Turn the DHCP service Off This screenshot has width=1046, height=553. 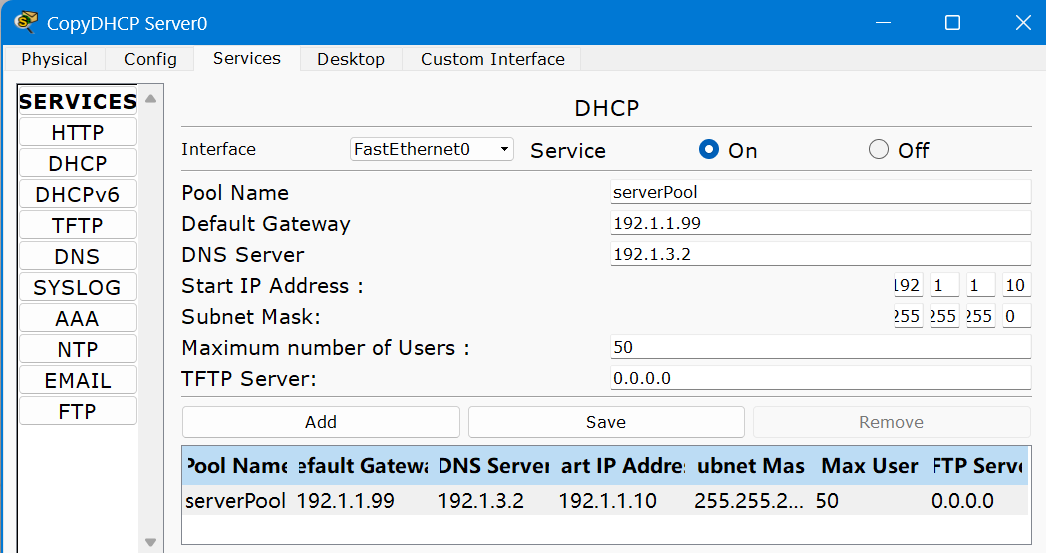click(x=879, y=150)
